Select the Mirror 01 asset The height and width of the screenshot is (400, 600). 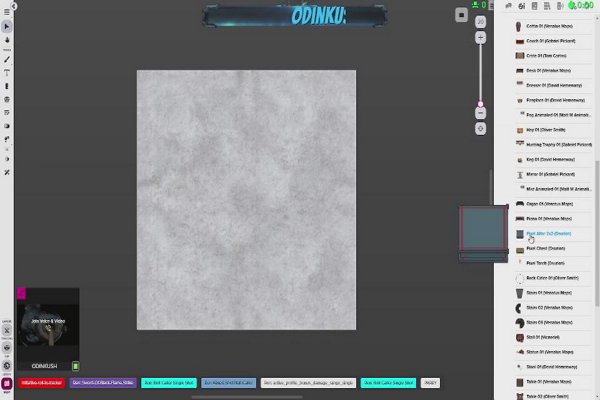(553, 174)
